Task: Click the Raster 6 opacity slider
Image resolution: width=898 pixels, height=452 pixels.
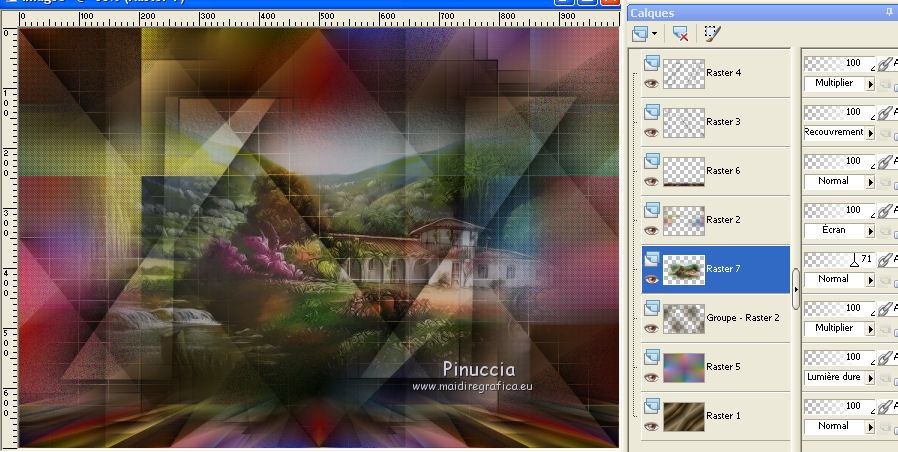Action: tap(840, 161)
